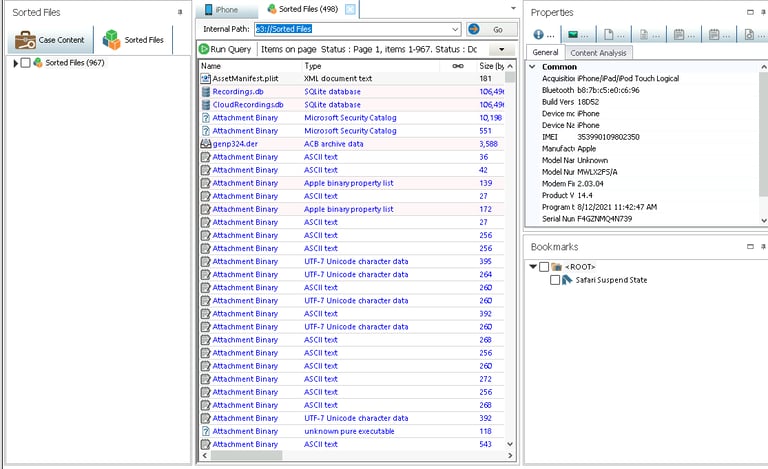Screen dimensions: 768x469
Task: Check the ROOT bookmark checkbox
Action: click(x=544, y=267)
